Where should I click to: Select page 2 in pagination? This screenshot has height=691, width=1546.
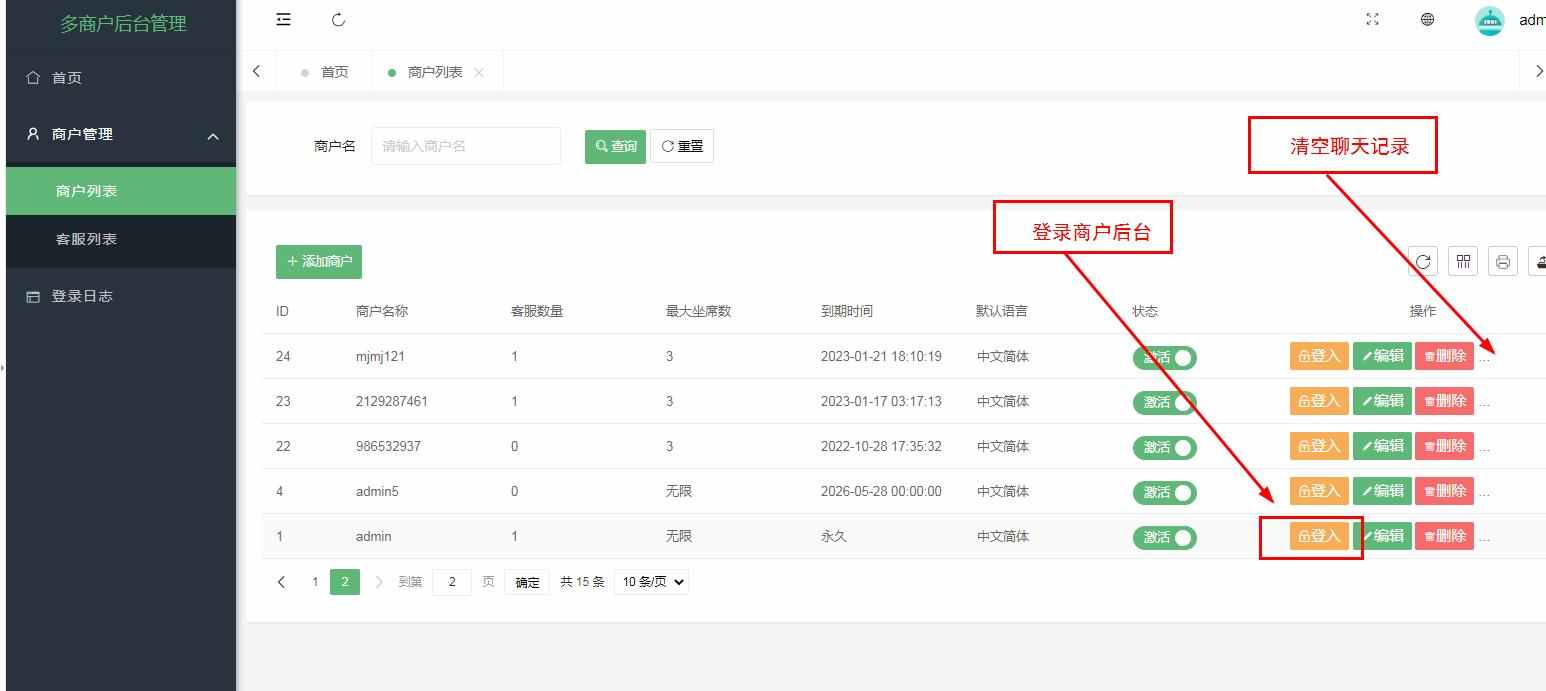345,582
